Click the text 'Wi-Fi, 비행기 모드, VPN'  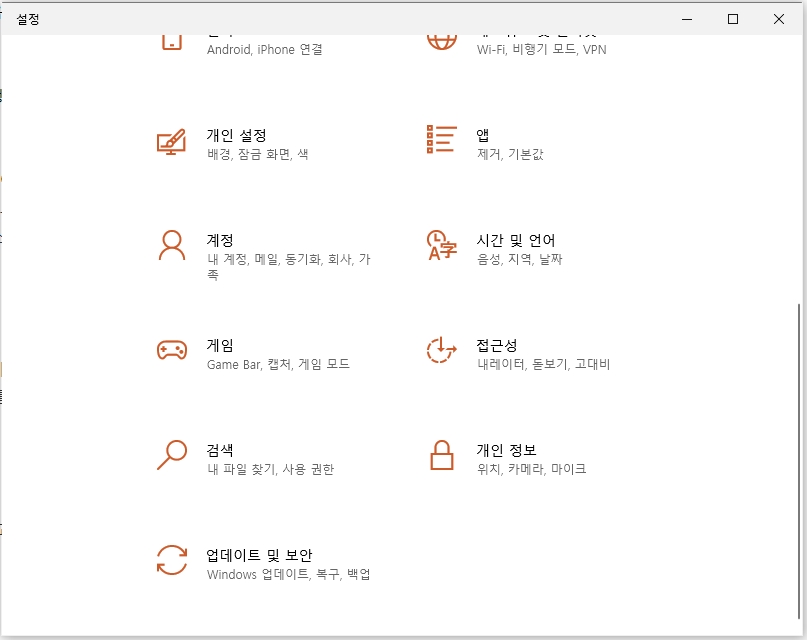[541, 49]
